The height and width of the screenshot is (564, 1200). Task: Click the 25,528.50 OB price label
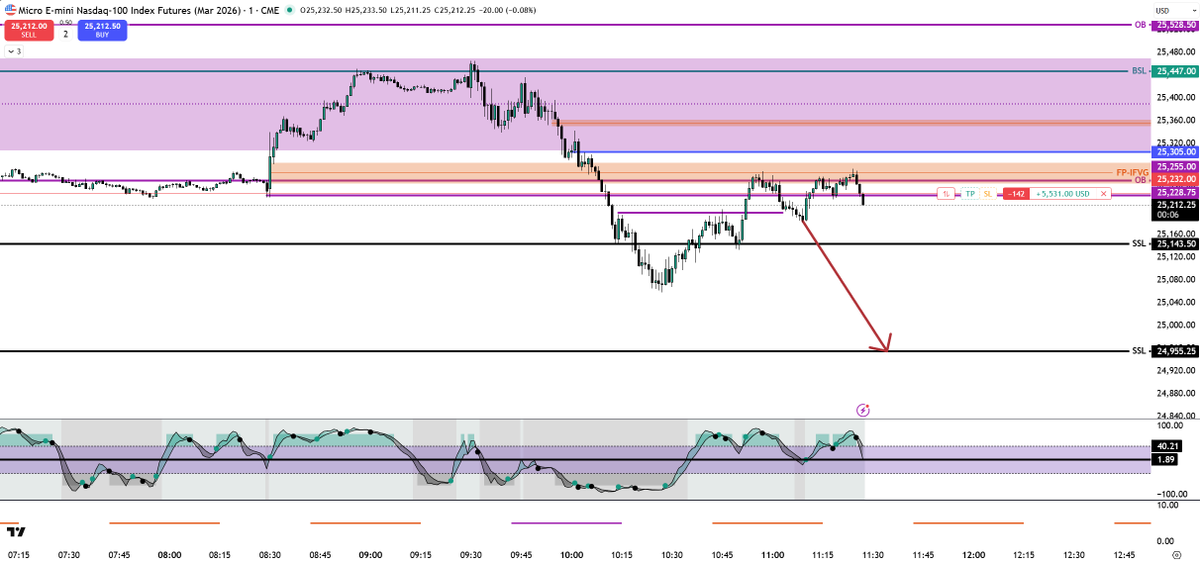[1174, 24]
